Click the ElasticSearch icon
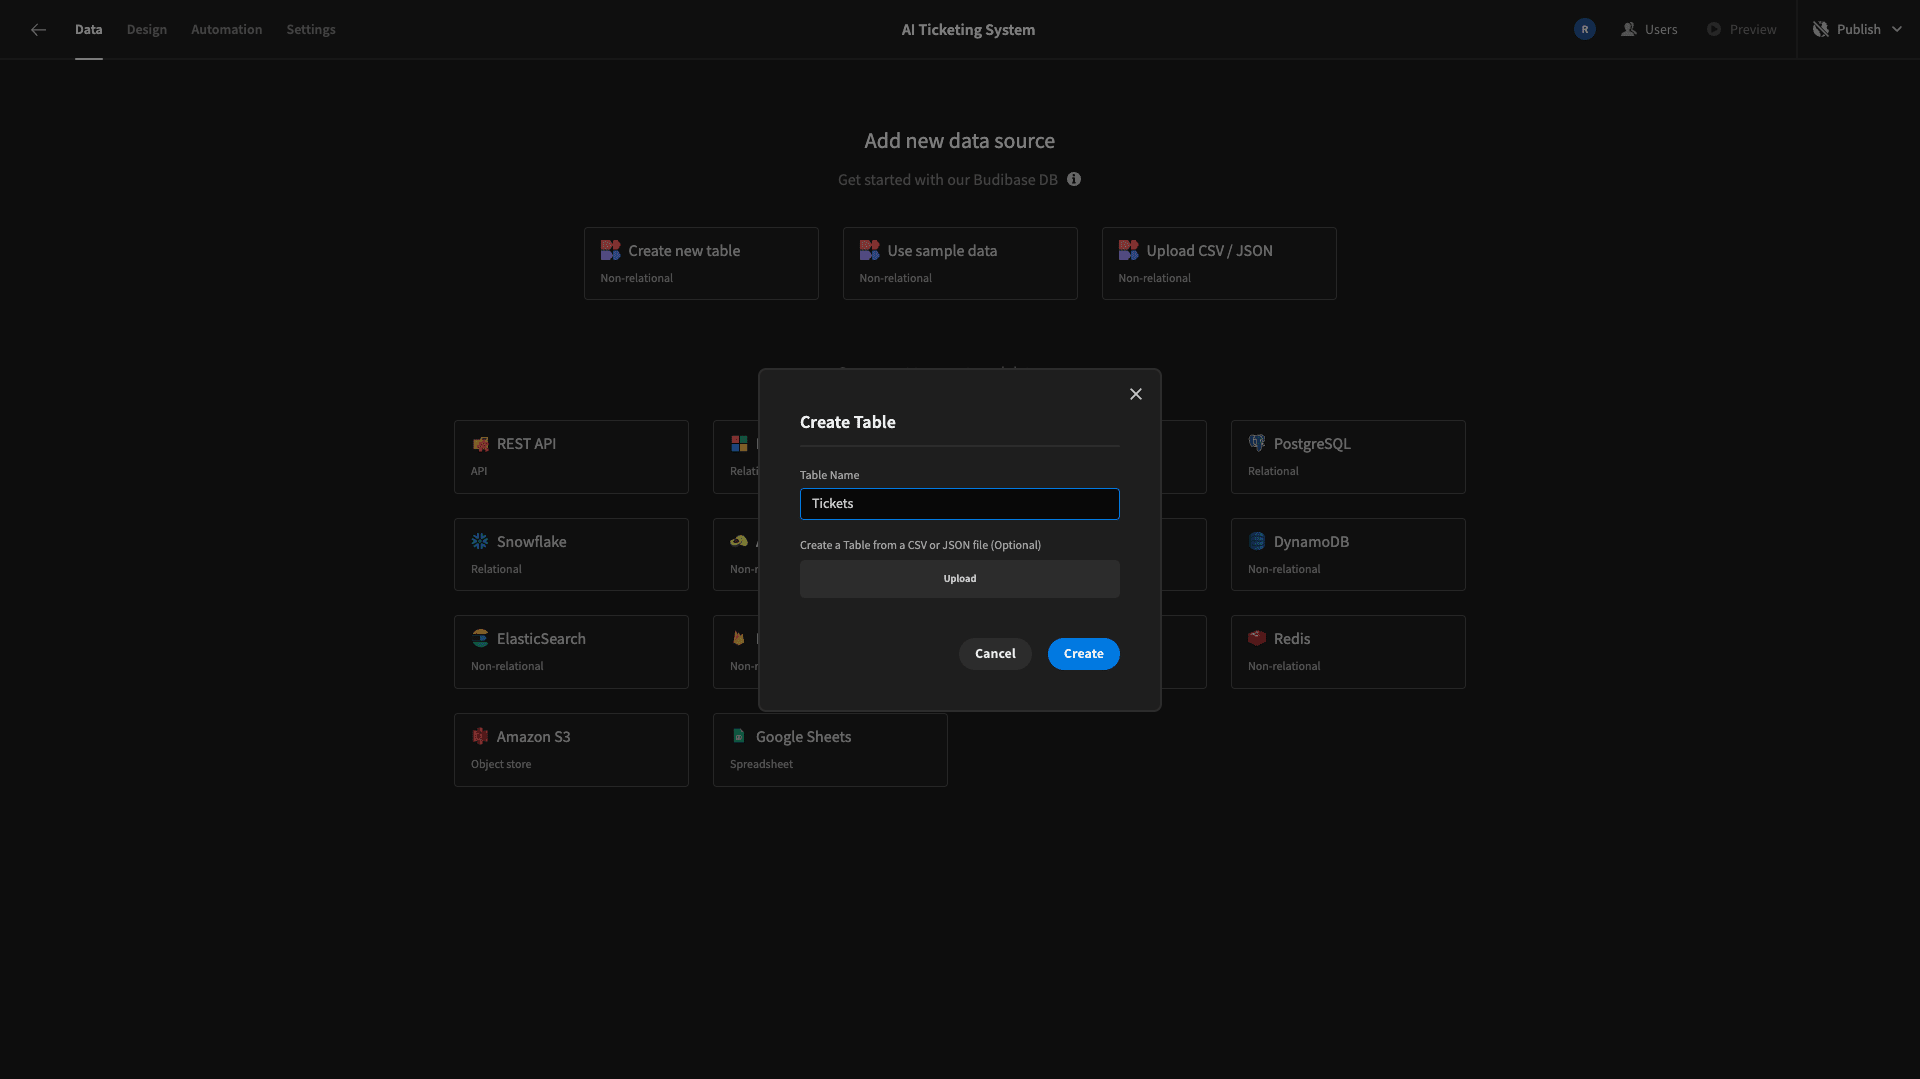This screenshot has width=1920, height=1079. point(480,638)
